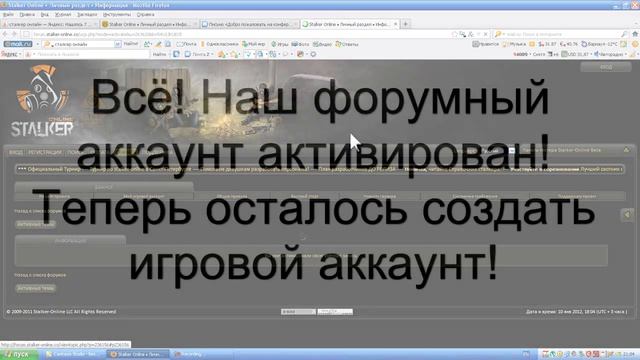Open Ответы on the mail.ru toolbar

point(347,44)
